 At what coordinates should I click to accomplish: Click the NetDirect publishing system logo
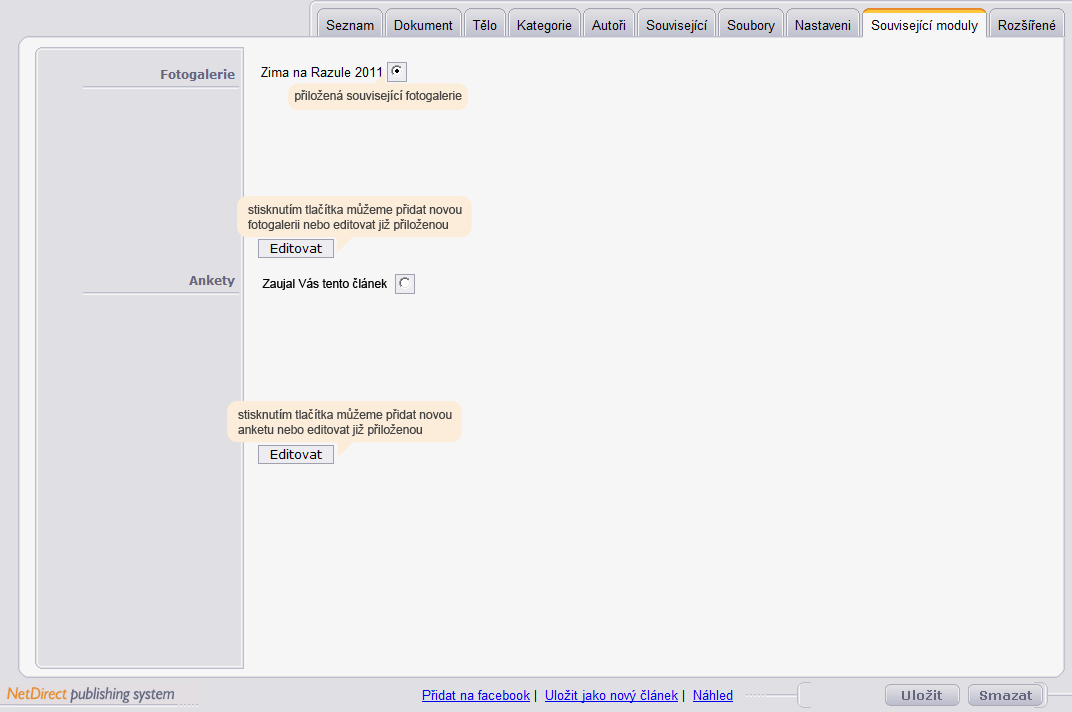tap(91, 694)
